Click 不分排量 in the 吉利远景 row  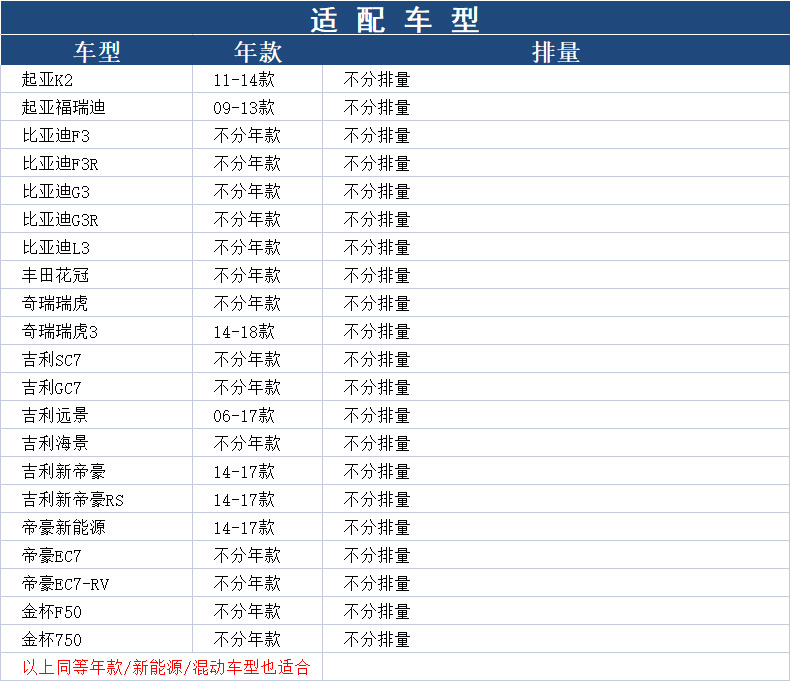tap(377, 416)
